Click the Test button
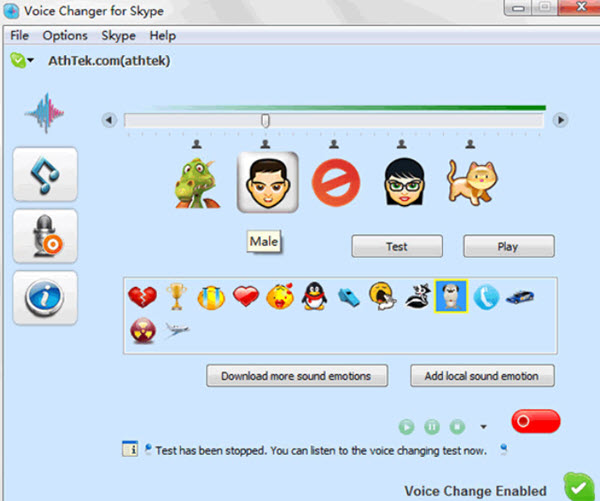 point(397,246)
